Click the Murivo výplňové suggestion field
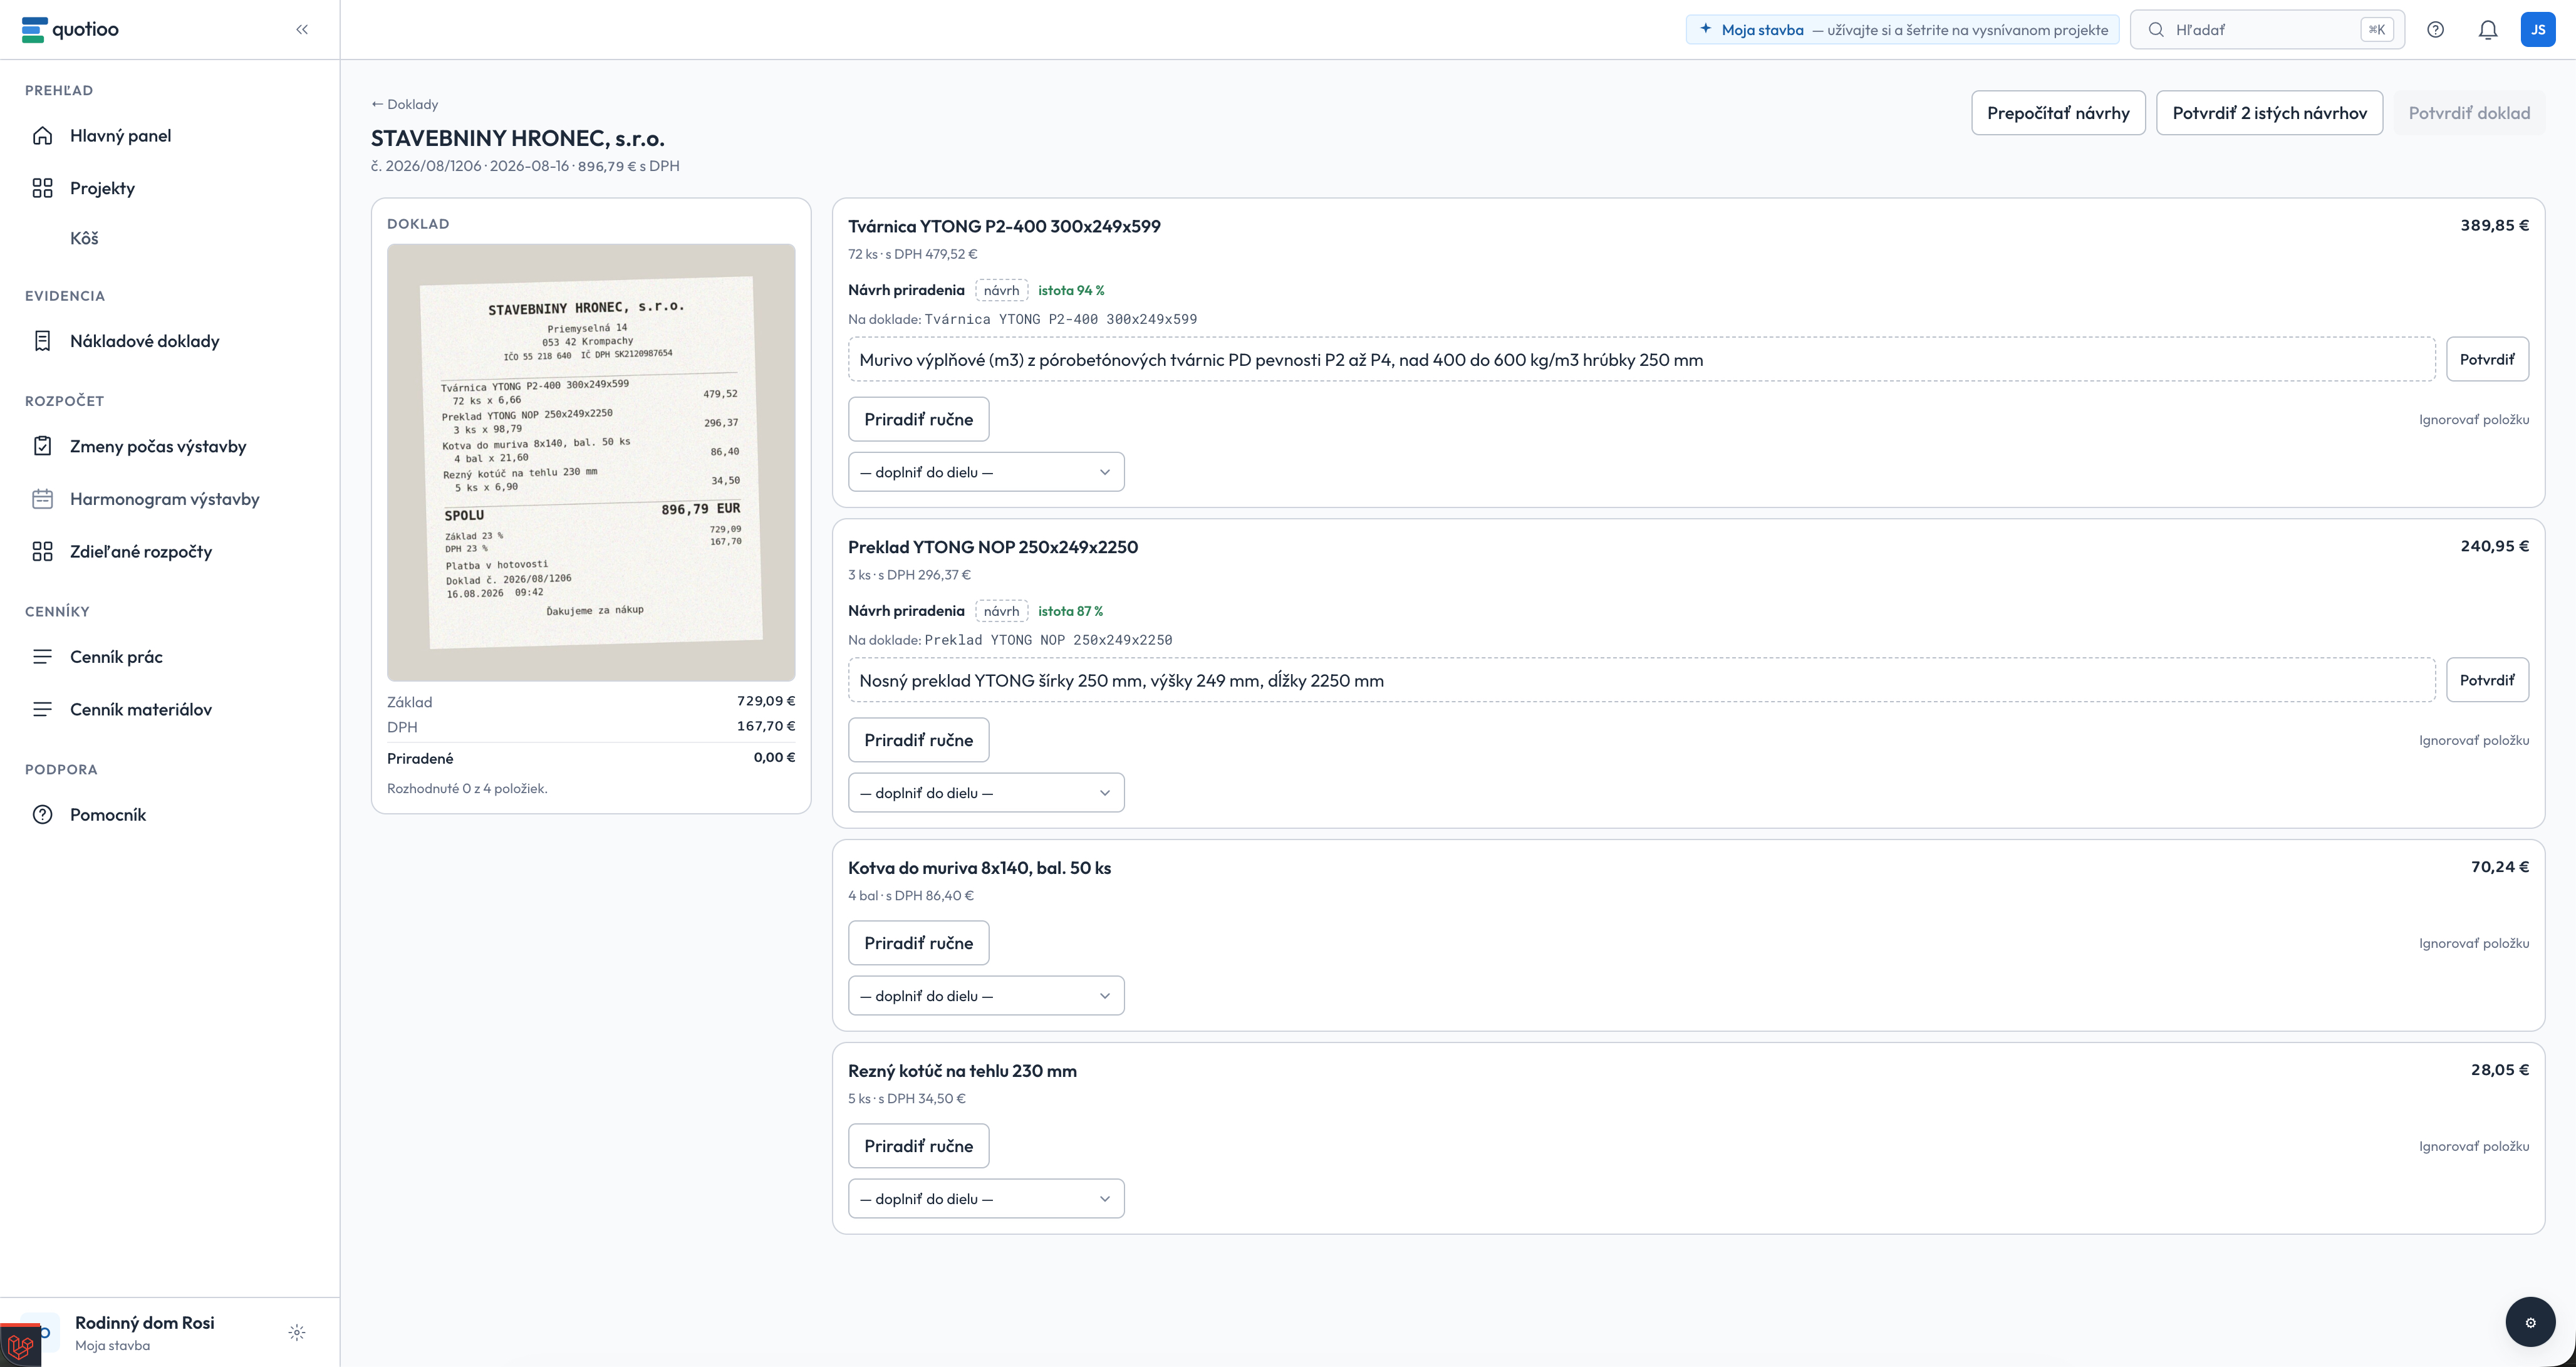Image resolution: width=2576 pixels, height=1367 pixels. tap(1641, 359)
